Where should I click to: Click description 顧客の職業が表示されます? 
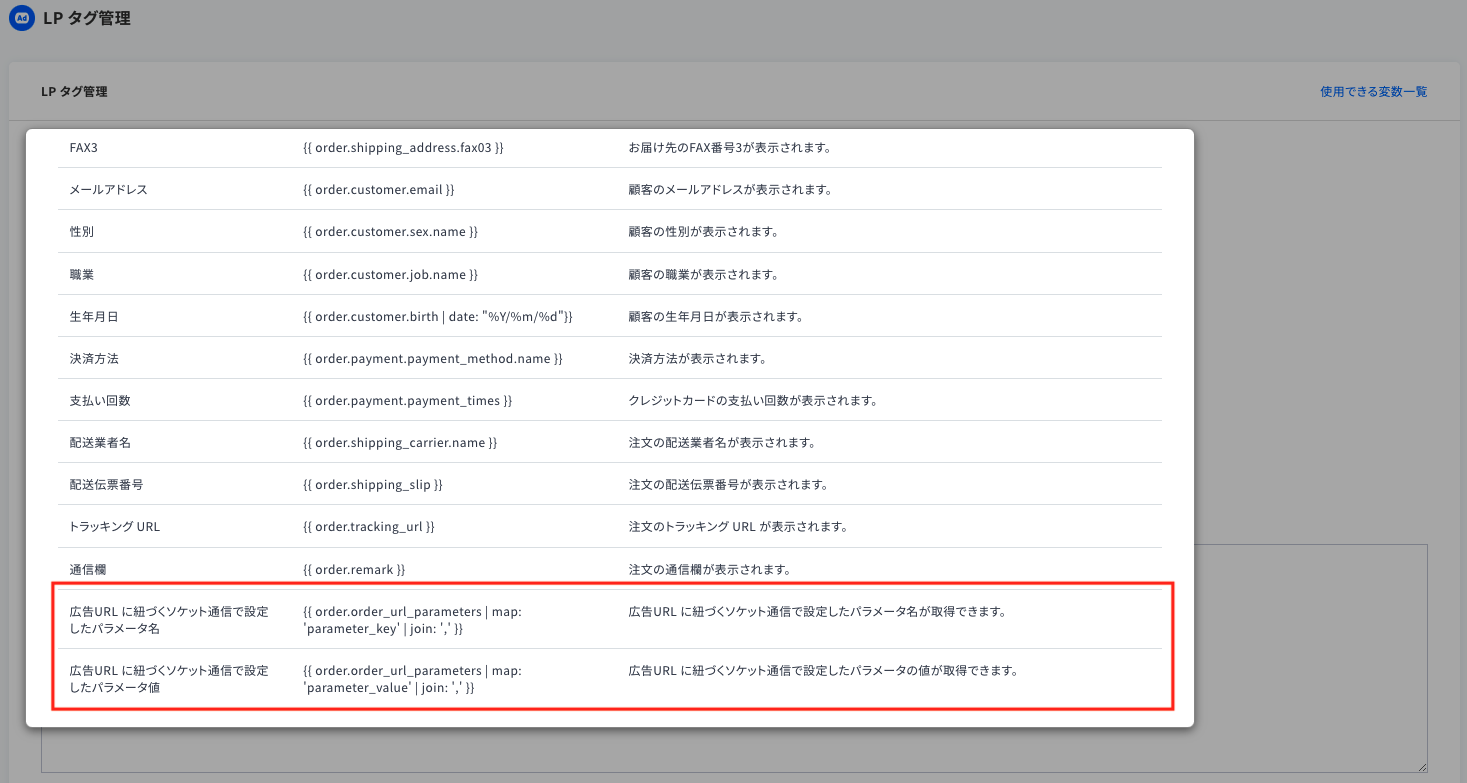703,275
